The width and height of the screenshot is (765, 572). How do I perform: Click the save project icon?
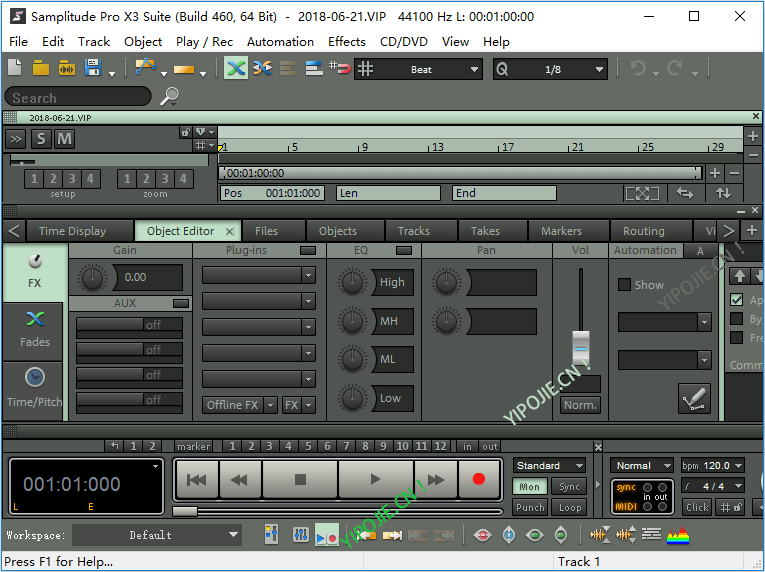(x=94, y=68)
